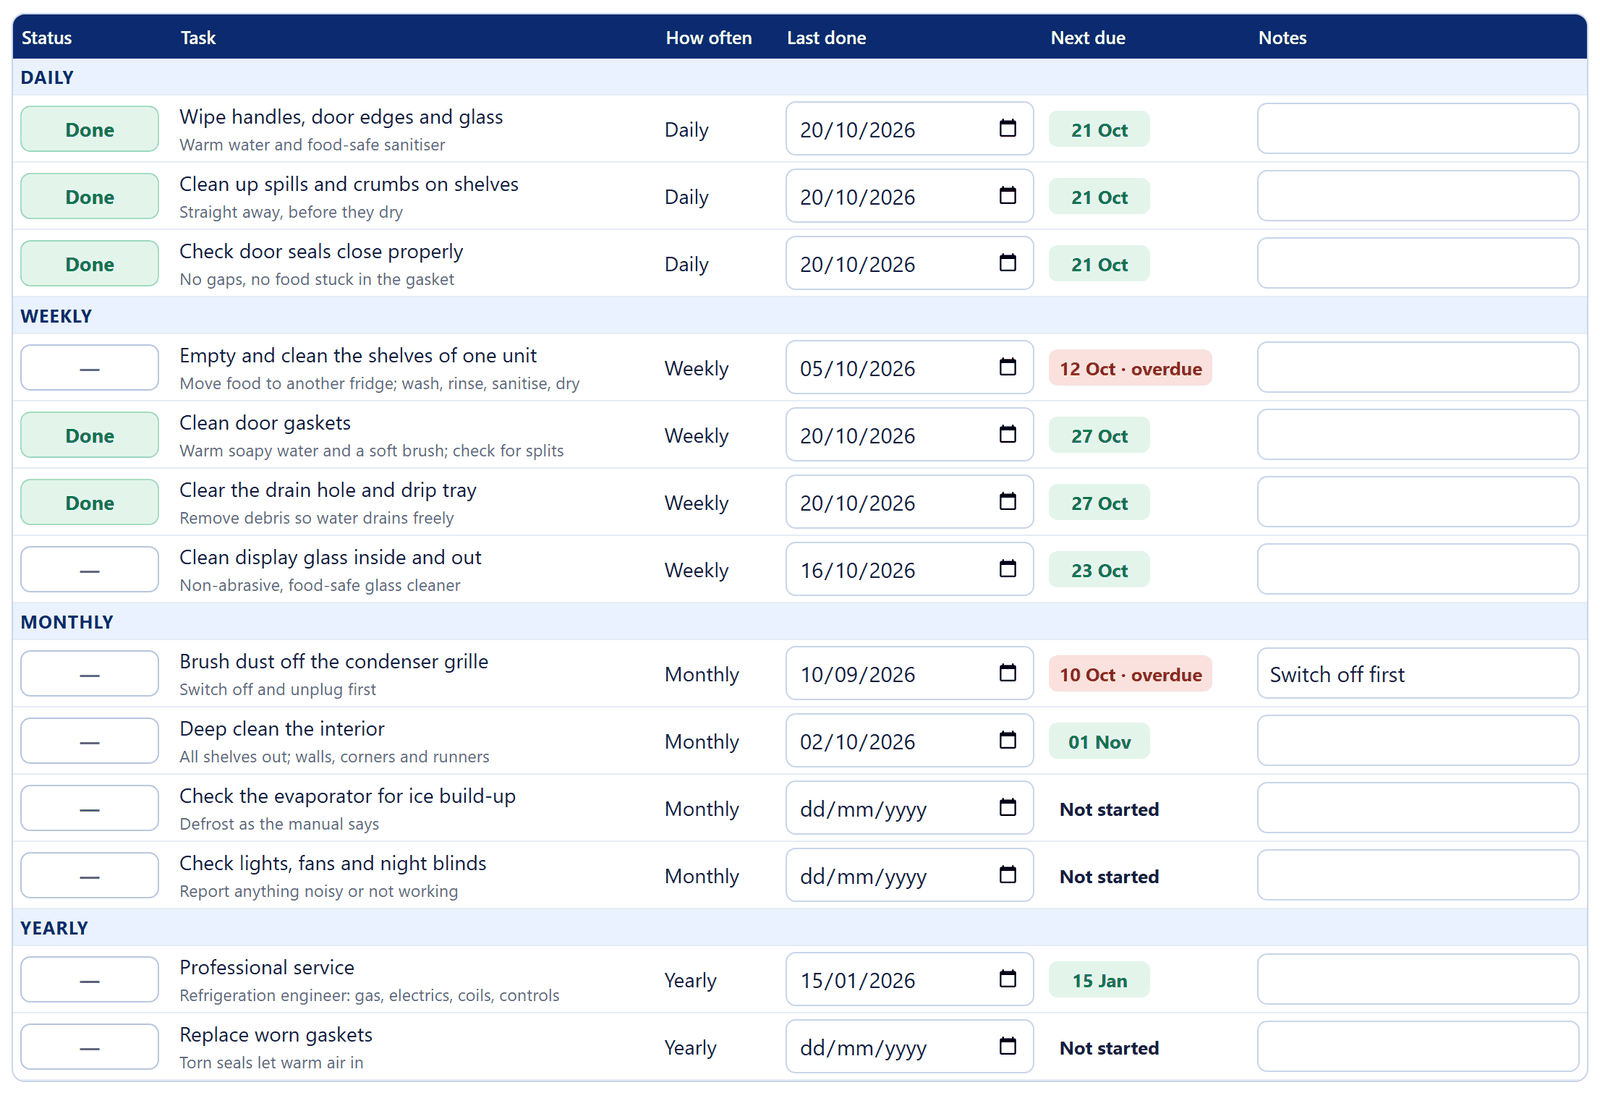This screenshot has width=1600, height=1098.
Task: Toggle Done status for Check door seals task
Action: coord(89,263)
